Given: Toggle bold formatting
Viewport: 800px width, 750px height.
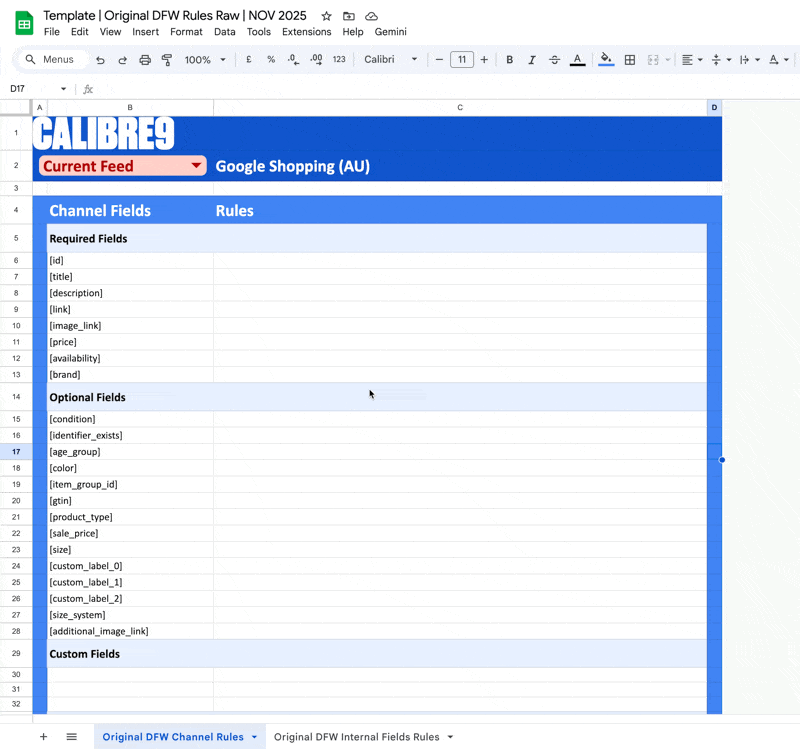Looking at the screenshot, I should coord(509,60).
